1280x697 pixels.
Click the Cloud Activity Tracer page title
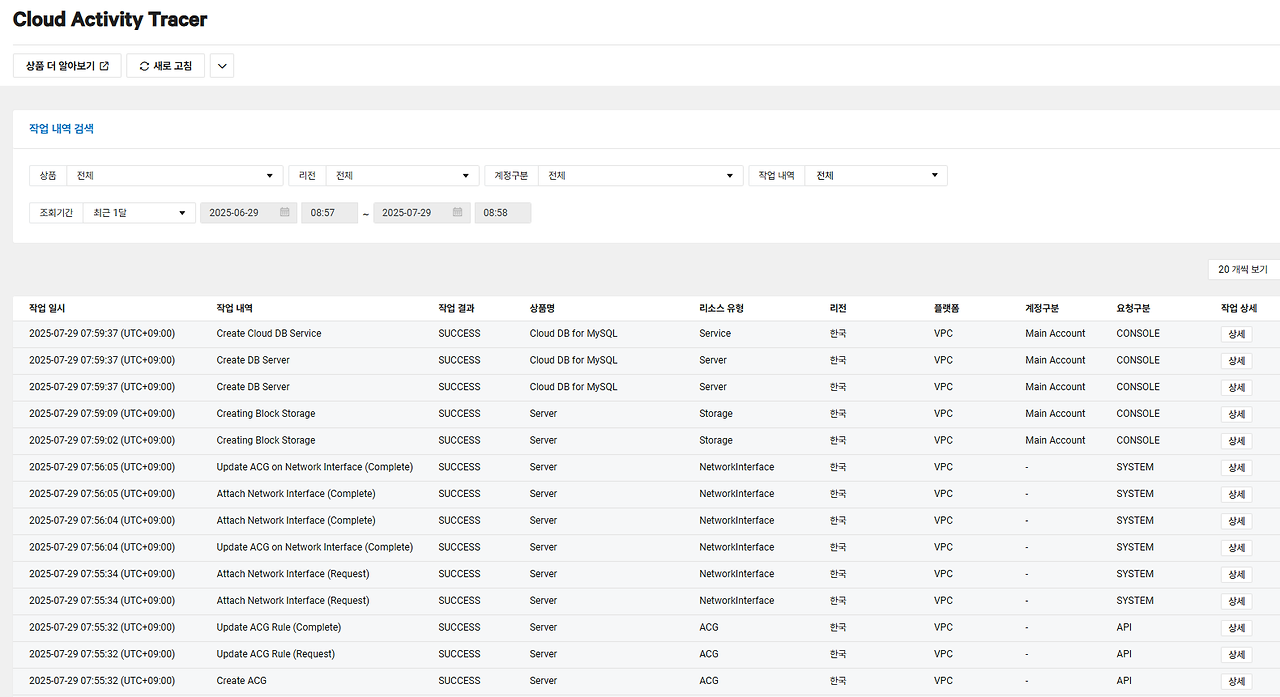tap(110, 19)
